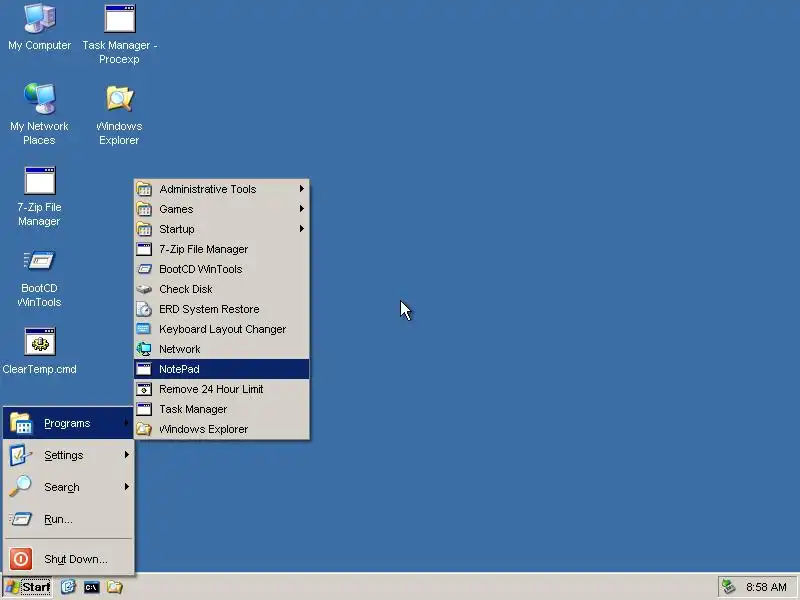
Task: Expand Startup submenu arrow
Action: (x=302, y=229)
